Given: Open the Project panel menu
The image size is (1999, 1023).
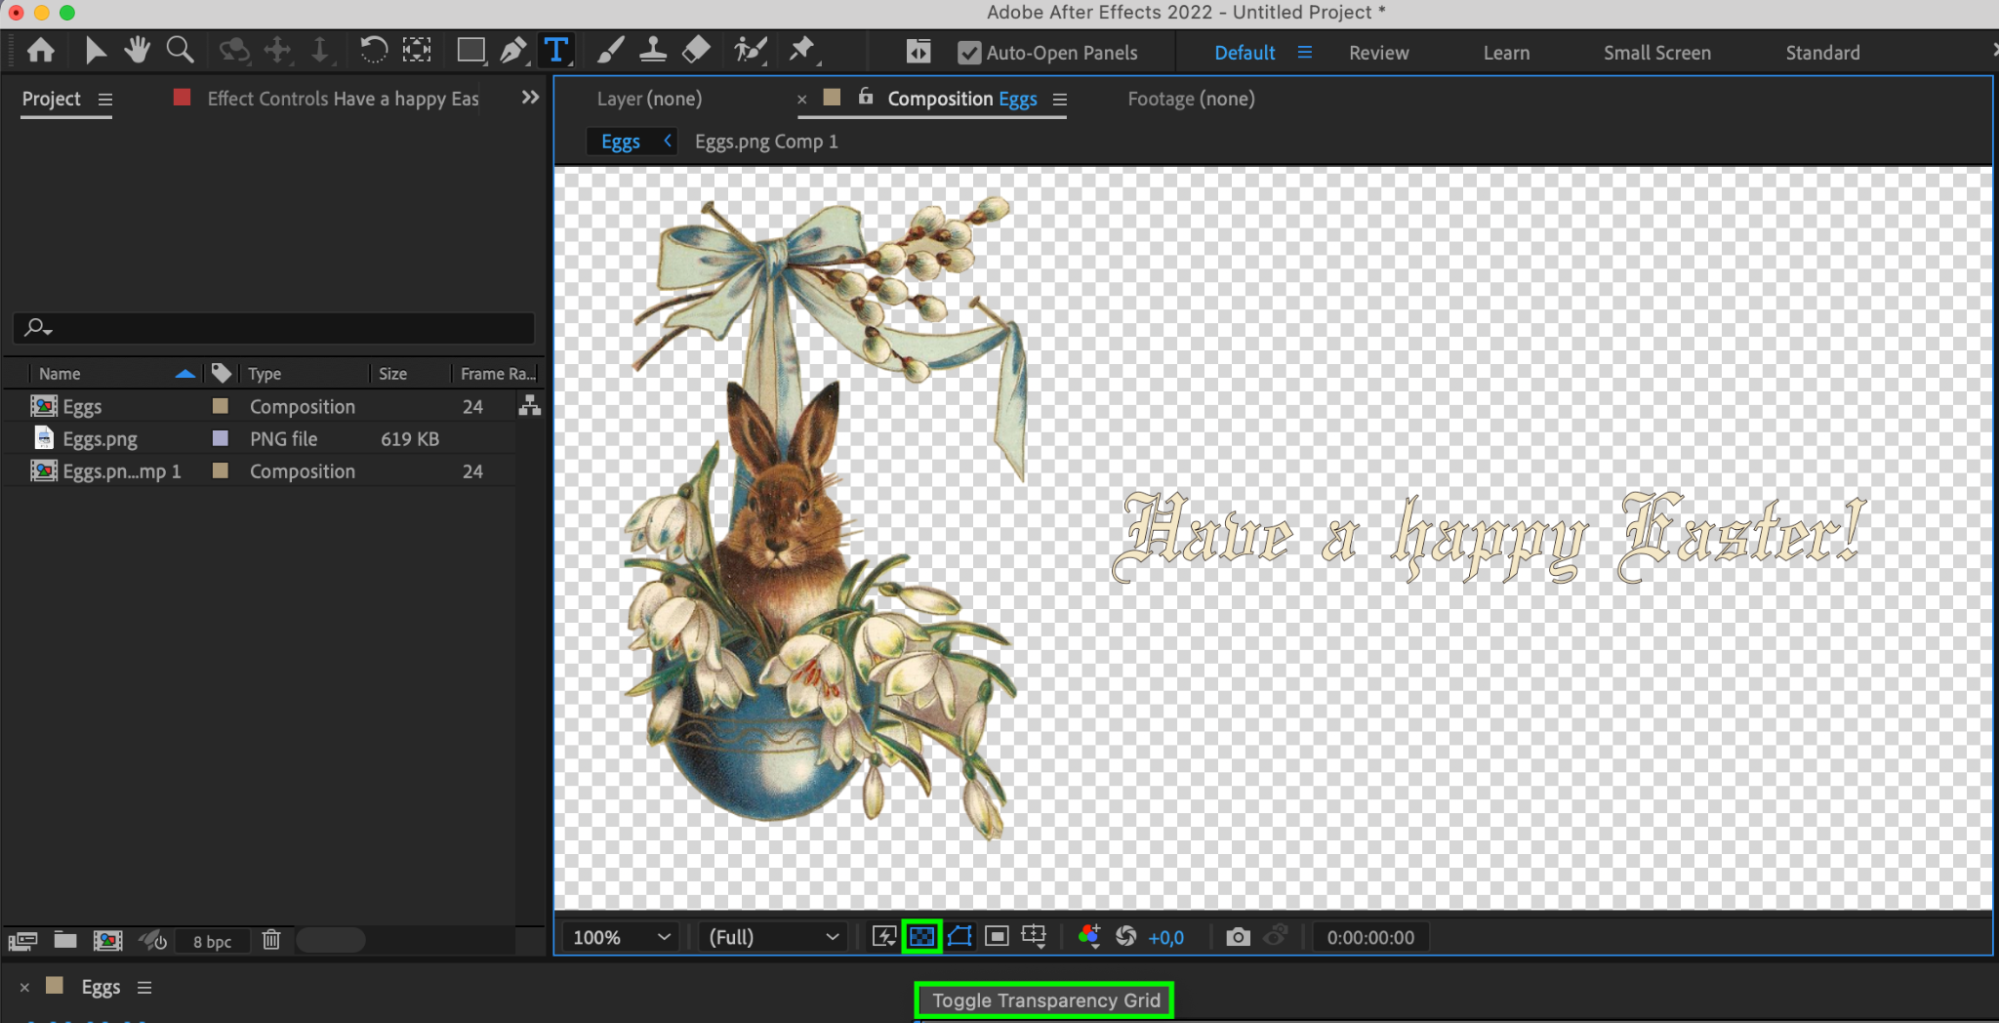Looking at the screenshot, I should (x=105, y=99).
